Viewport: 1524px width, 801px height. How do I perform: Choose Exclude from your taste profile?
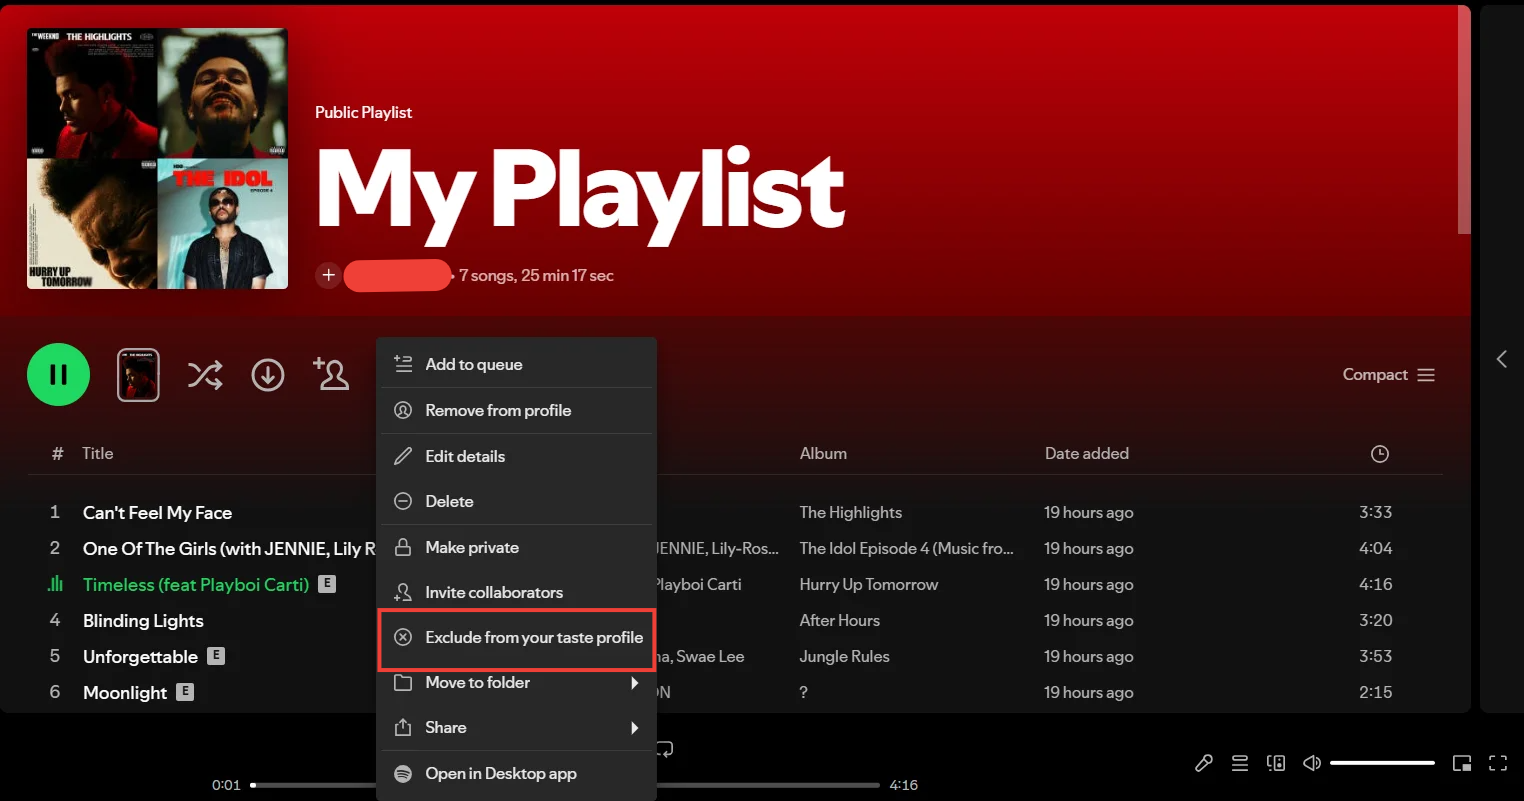pos(516,638)
